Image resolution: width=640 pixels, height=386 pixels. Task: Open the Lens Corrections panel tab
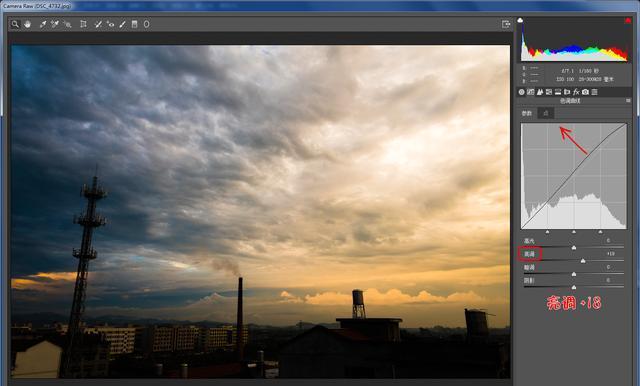point(567,92)
